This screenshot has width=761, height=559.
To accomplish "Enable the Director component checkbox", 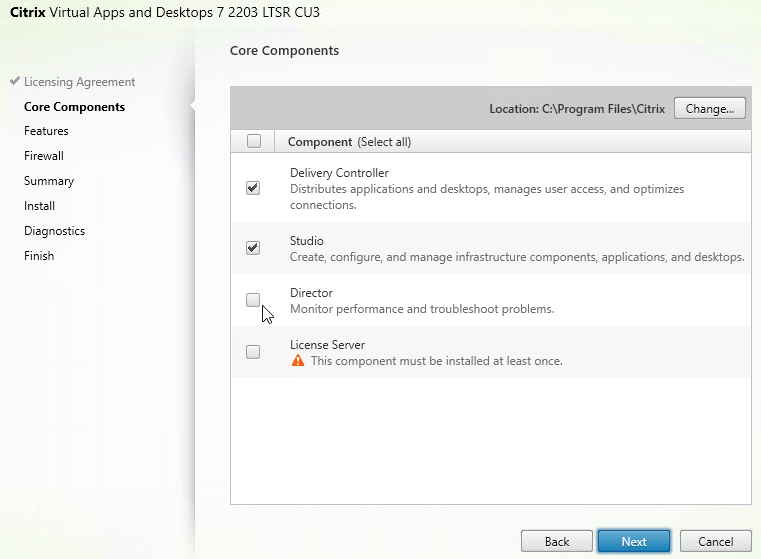I will click(x=253, y=300).
